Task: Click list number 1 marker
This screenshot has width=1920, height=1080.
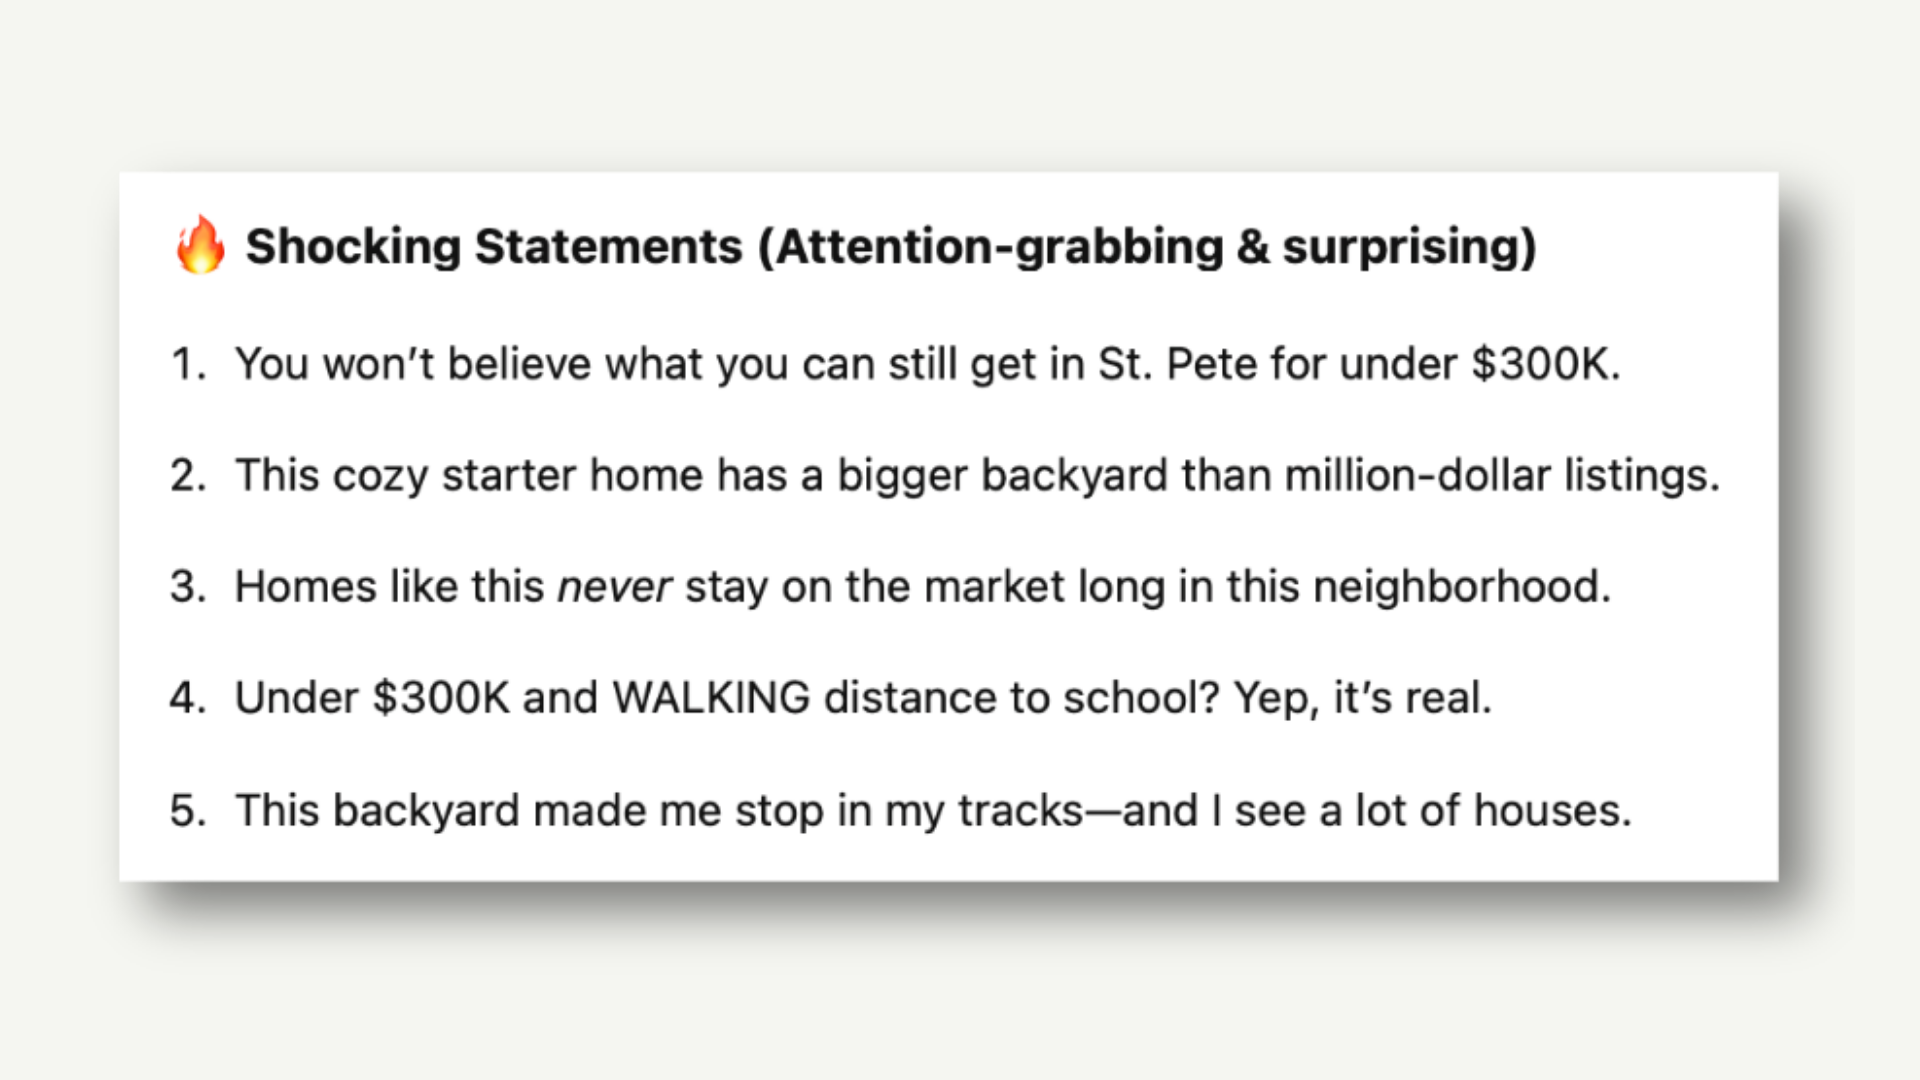Action: pyautogui.click(x=188, y=364)
